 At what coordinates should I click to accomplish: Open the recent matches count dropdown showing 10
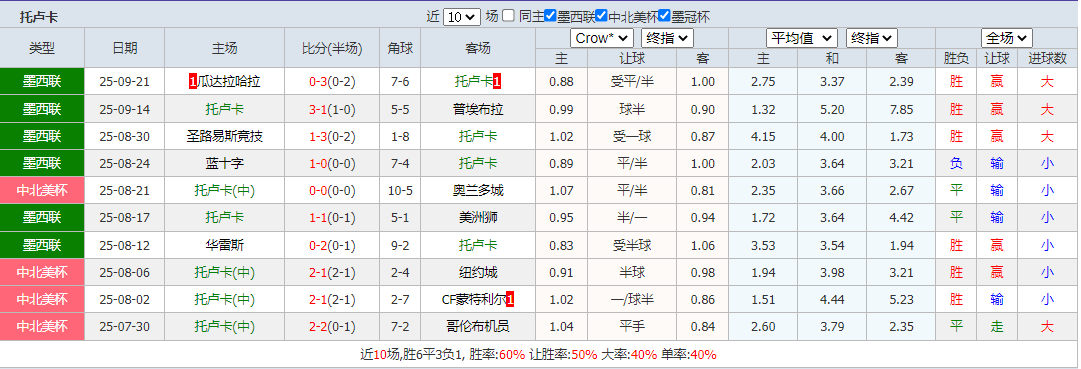[461, 17]
